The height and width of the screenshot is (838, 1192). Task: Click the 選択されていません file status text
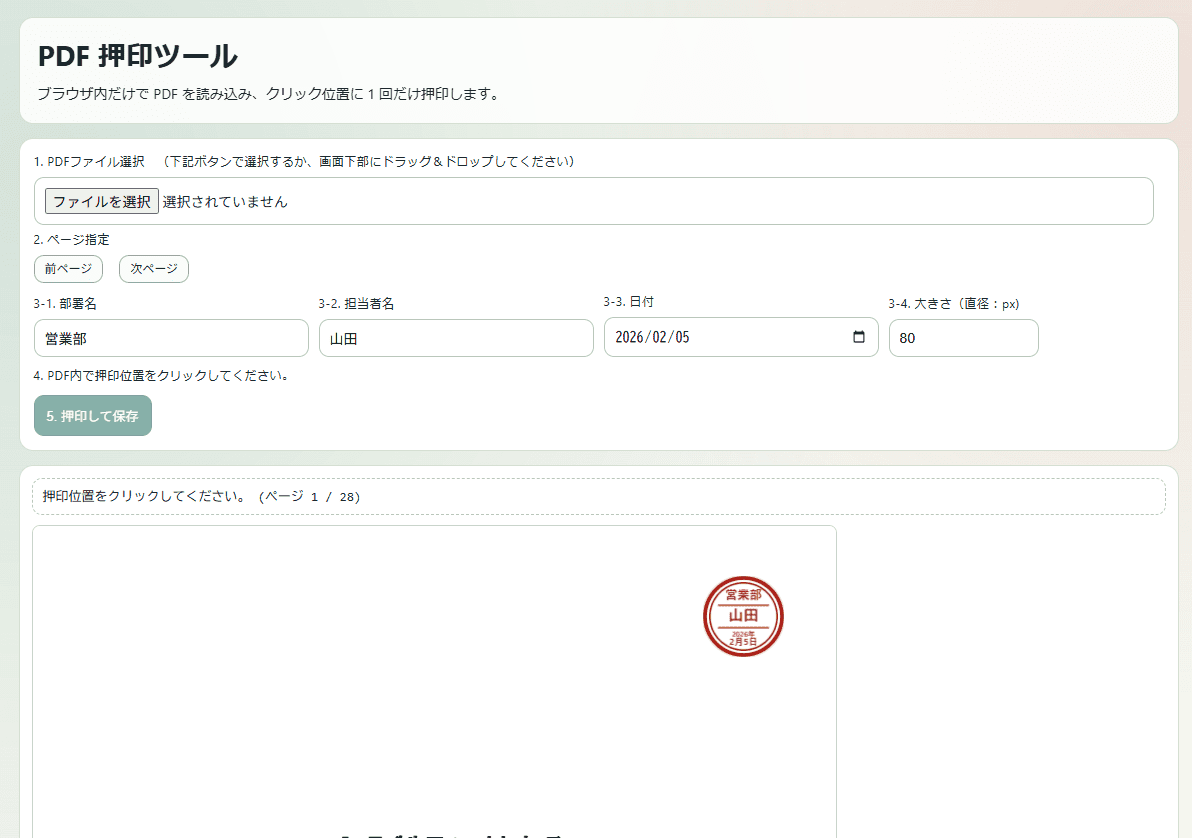click(225, 201)
